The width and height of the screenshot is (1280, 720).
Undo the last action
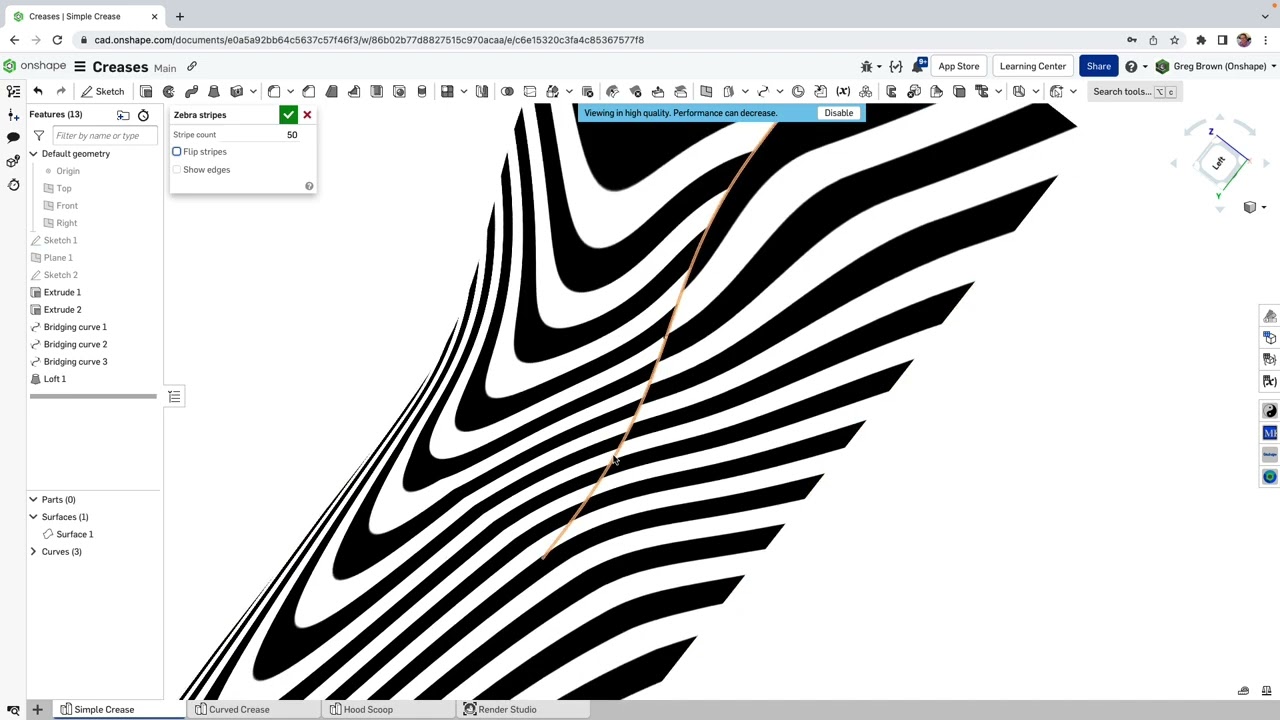click(38, 91)
